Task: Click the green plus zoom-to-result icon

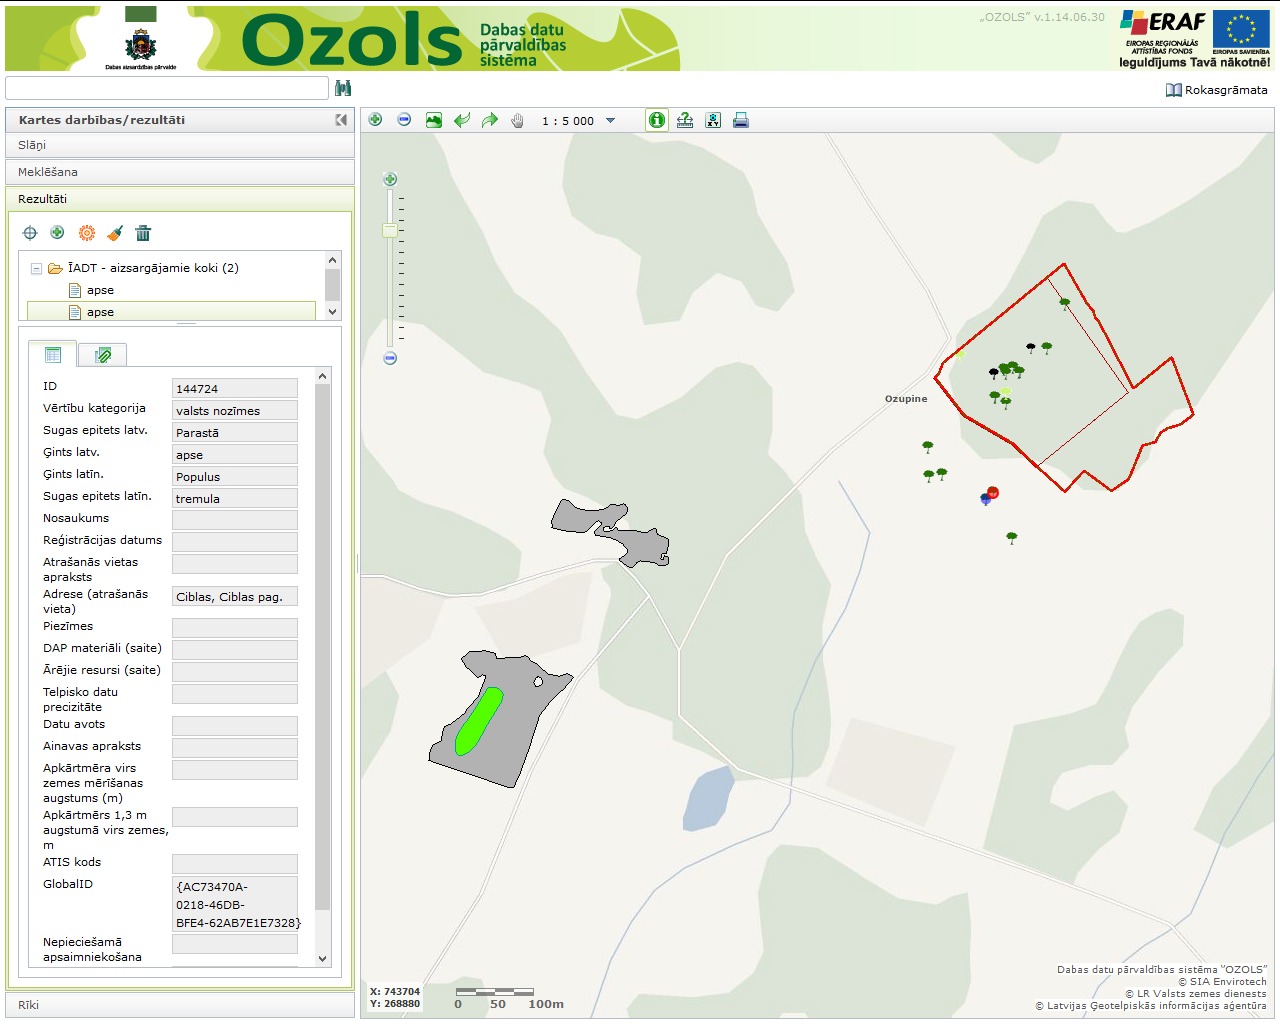Action: click(x=58, y=233)
